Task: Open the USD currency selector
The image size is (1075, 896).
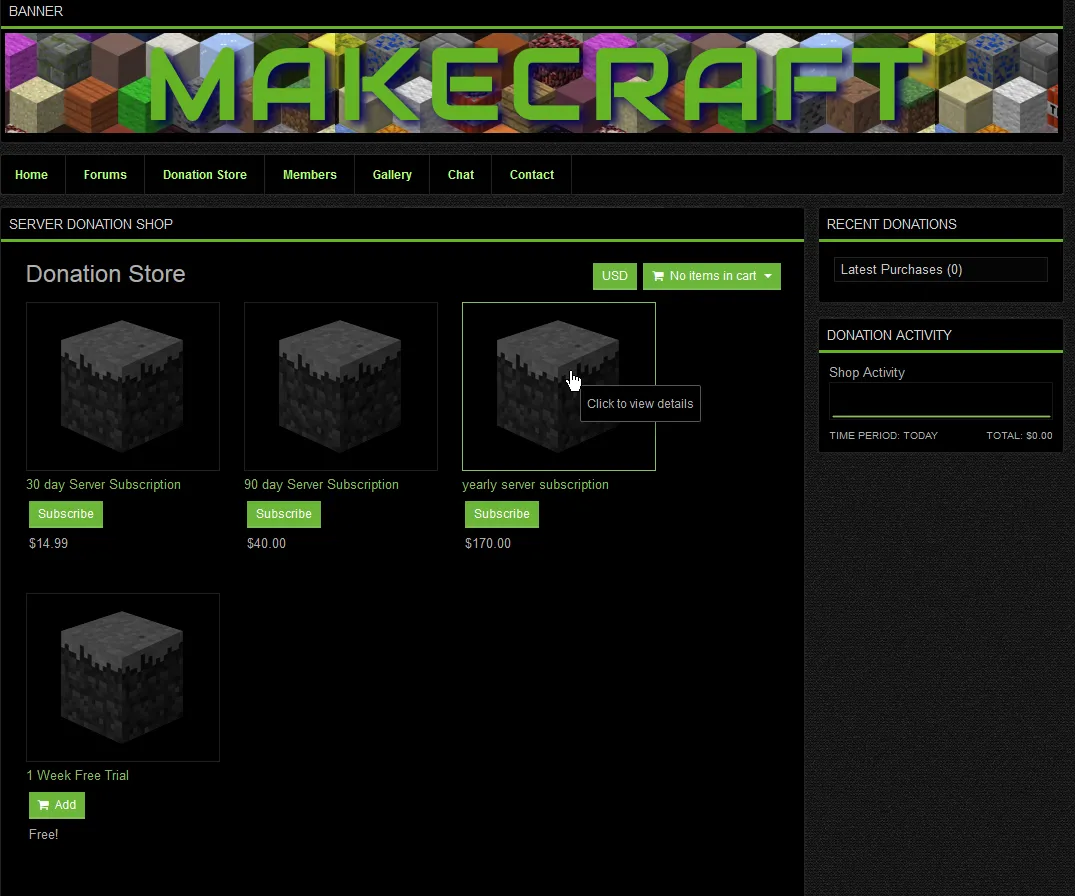Action: pos(614,275)
